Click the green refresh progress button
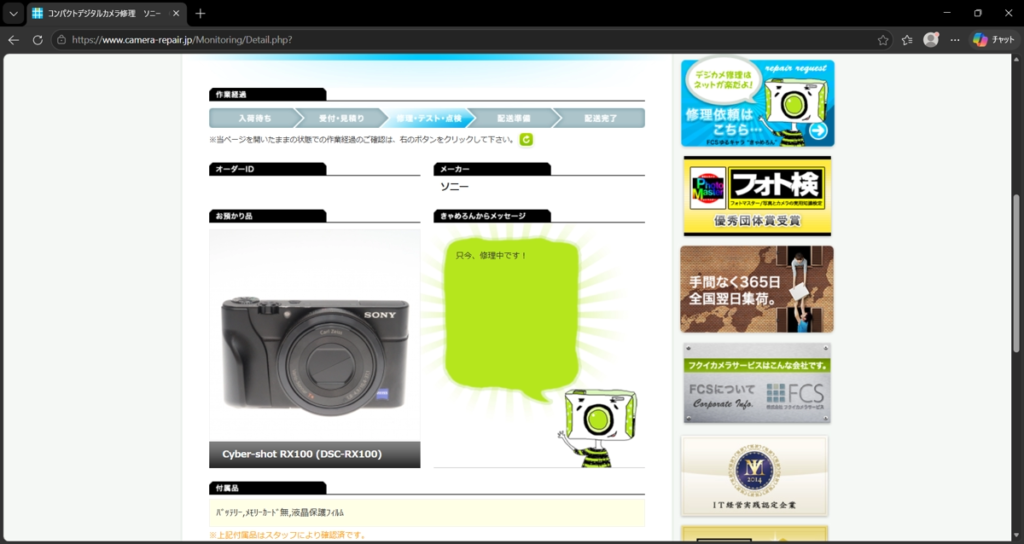1024x544 pixels. [x=526, y=139]
